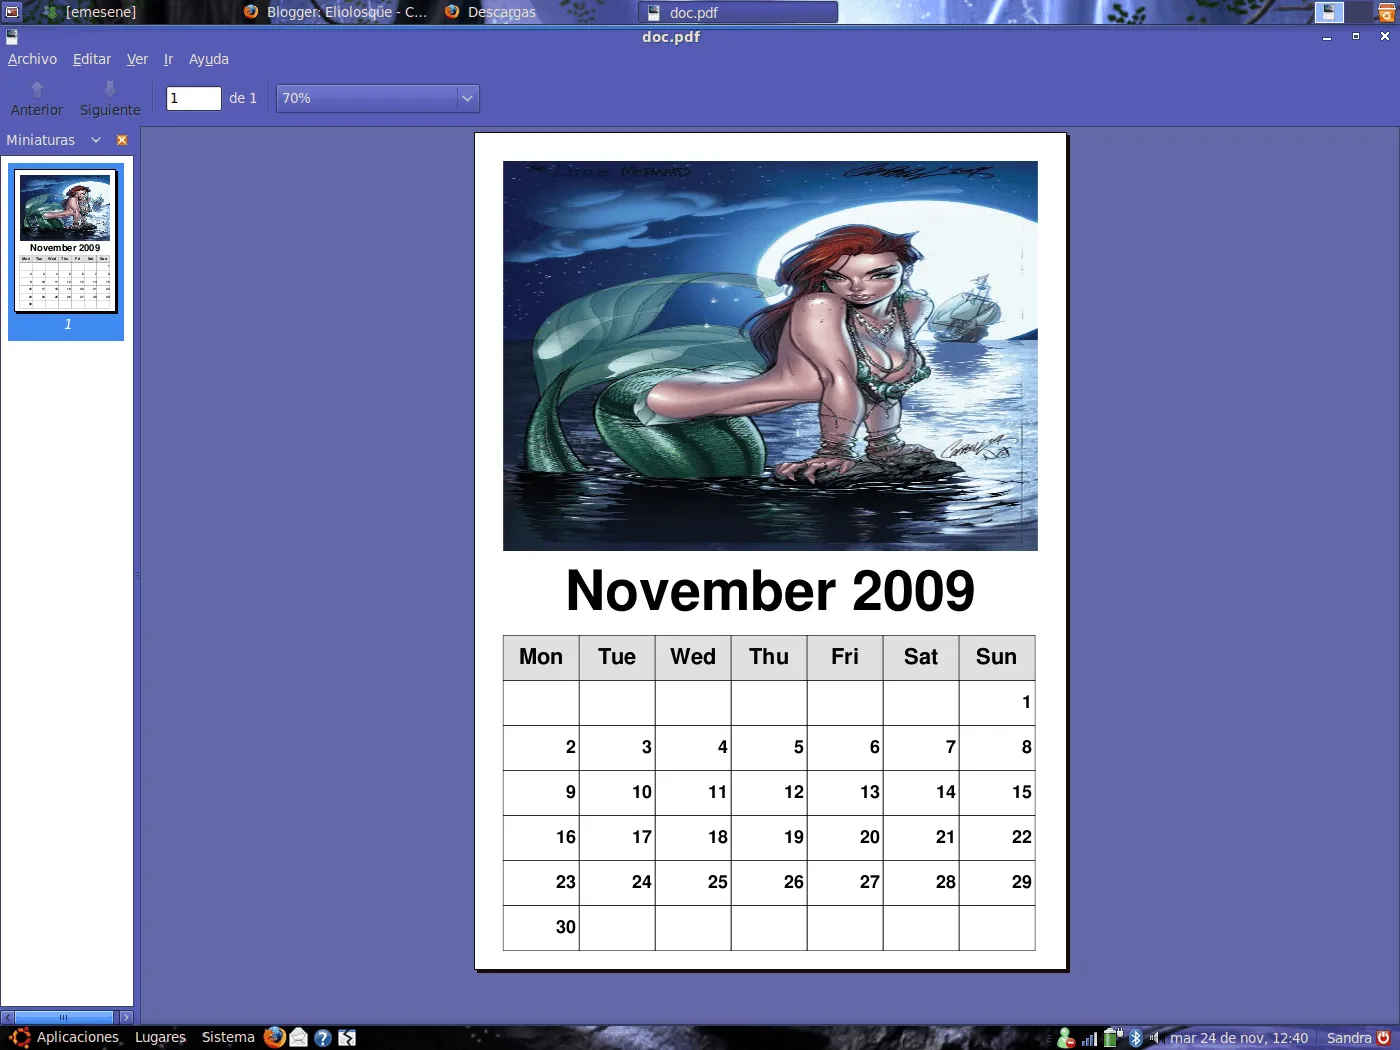
Task: Expand the Miniaturas sidebar selector chevron
Action: click(x=96, y=140)
